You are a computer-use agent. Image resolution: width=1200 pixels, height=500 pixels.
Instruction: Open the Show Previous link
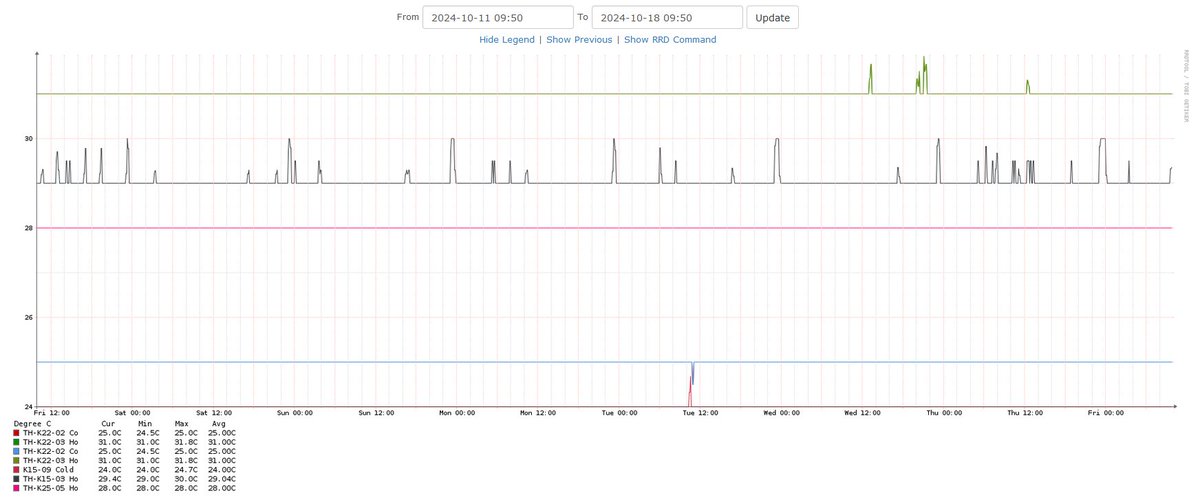click(x=579, y=40)
